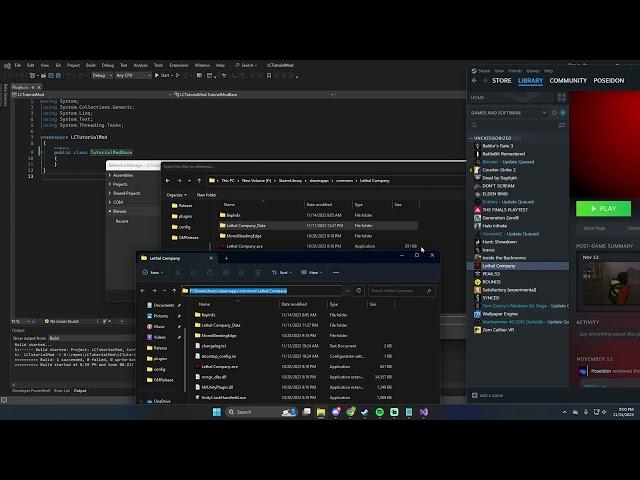
Task: Click the Visual Studio icon in the taskbar
Action: [424, 412]
